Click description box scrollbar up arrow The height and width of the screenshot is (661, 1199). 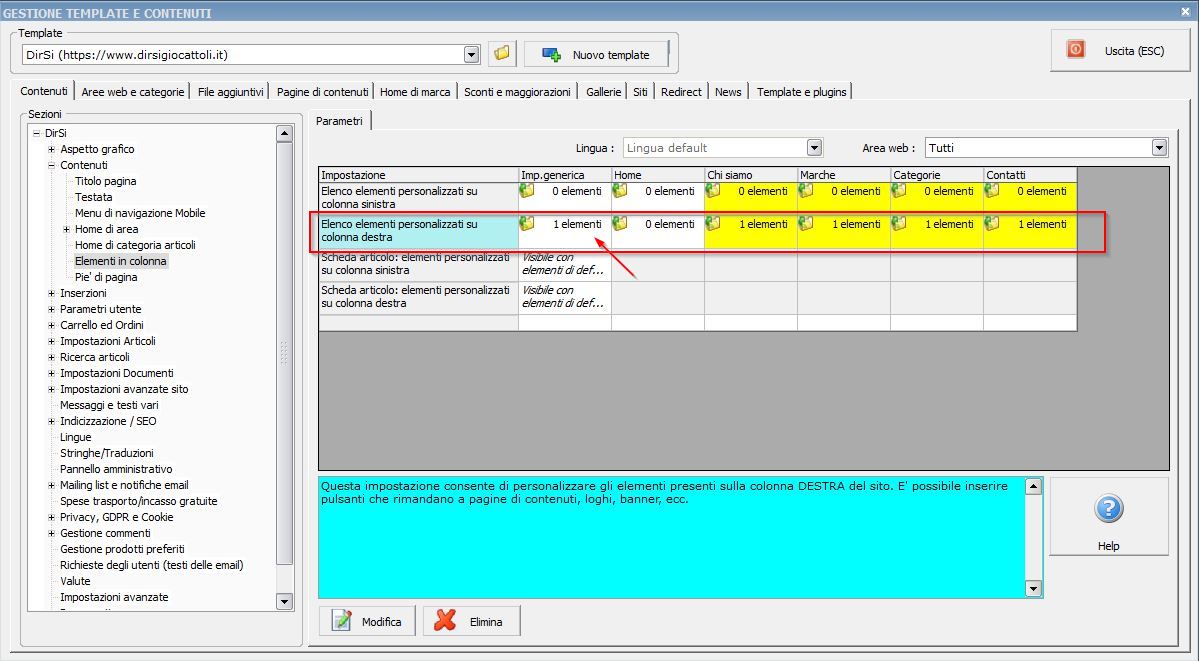point(1034,486)
